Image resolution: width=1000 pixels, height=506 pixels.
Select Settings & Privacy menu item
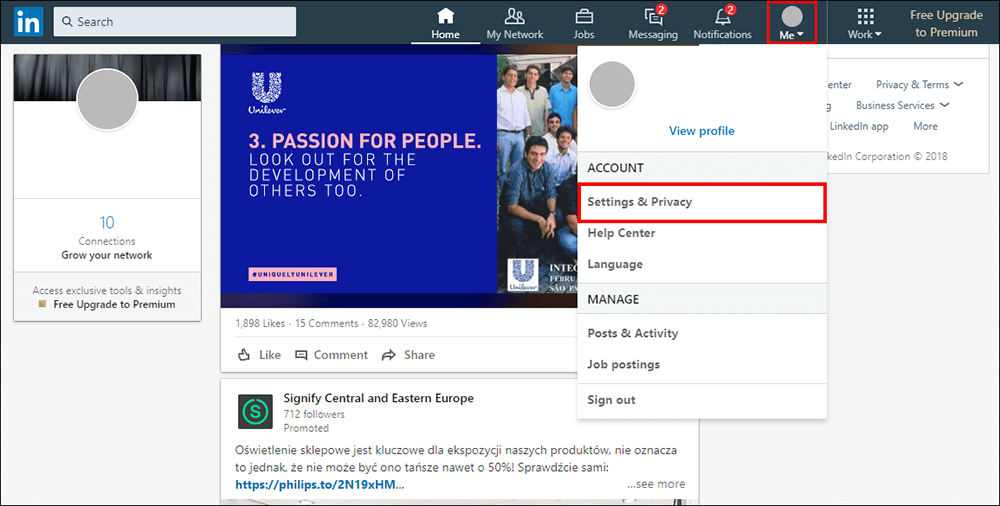[x=702, y=202]
